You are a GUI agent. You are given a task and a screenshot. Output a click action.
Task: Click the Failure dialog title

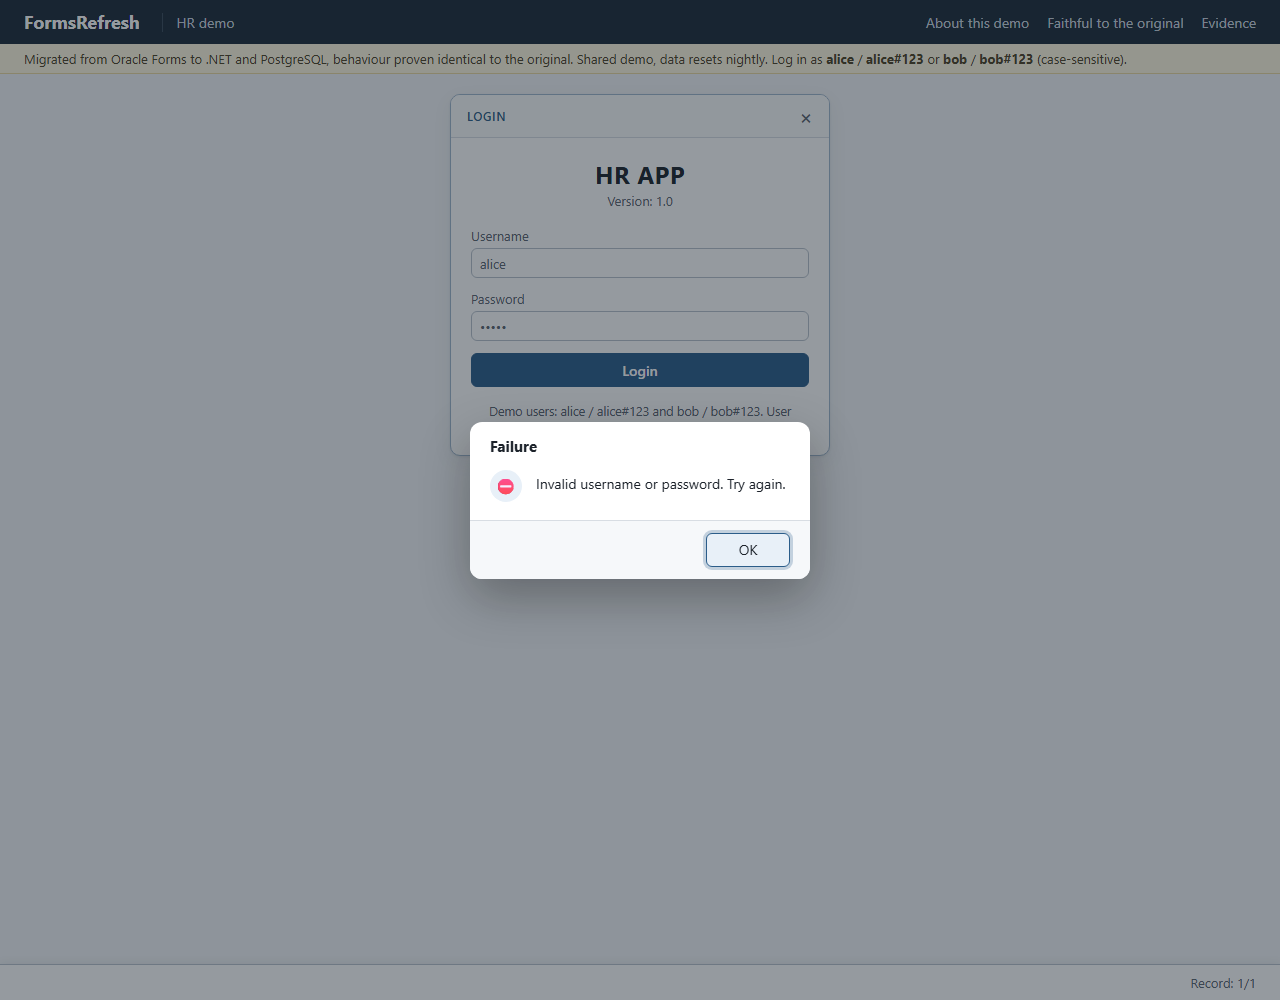[513, 447]
